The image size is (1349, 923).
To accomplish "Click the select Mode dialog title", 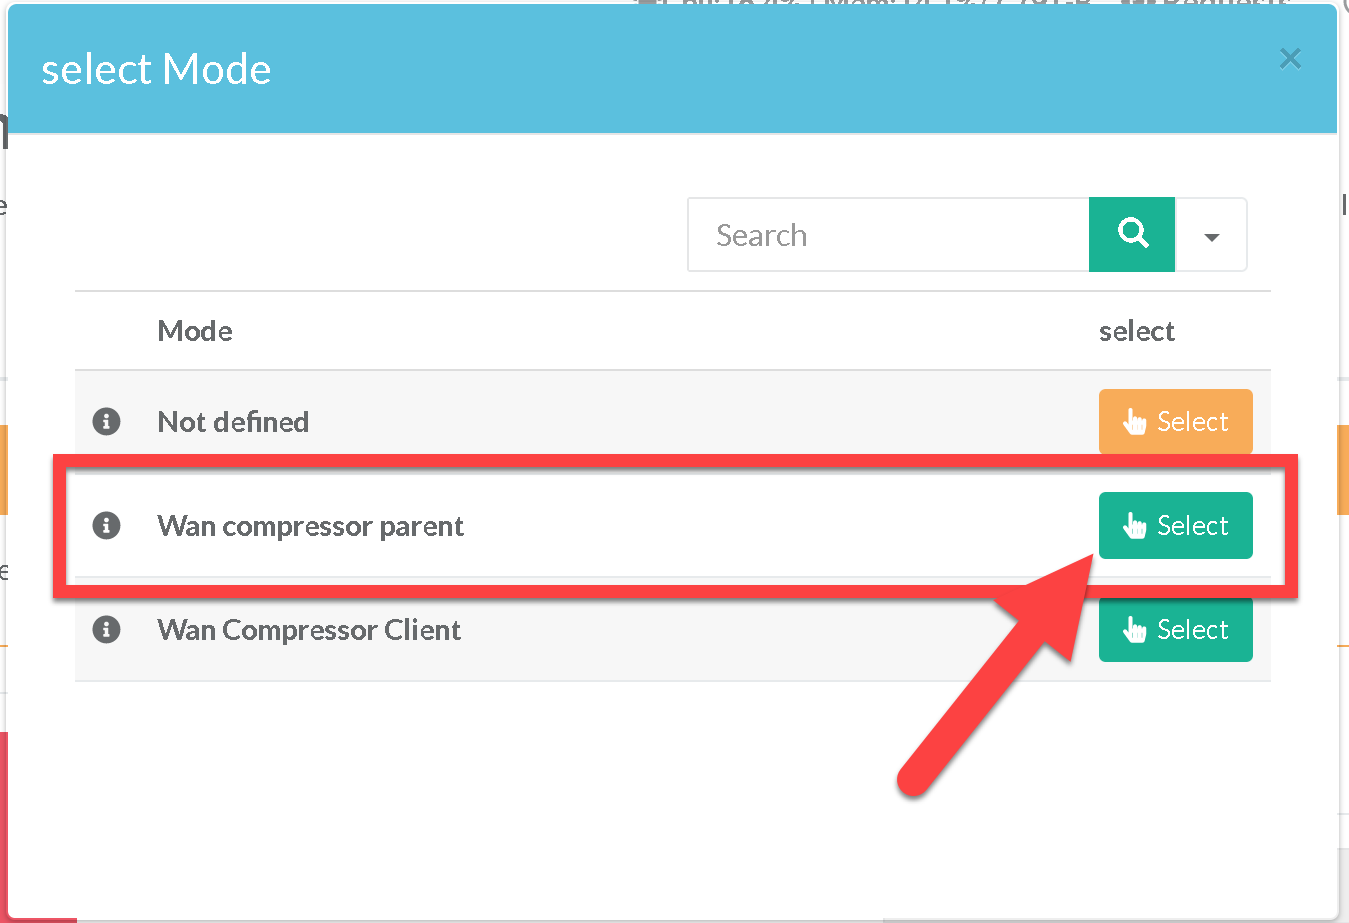I will pyautogui.click(x=156, y=69).
